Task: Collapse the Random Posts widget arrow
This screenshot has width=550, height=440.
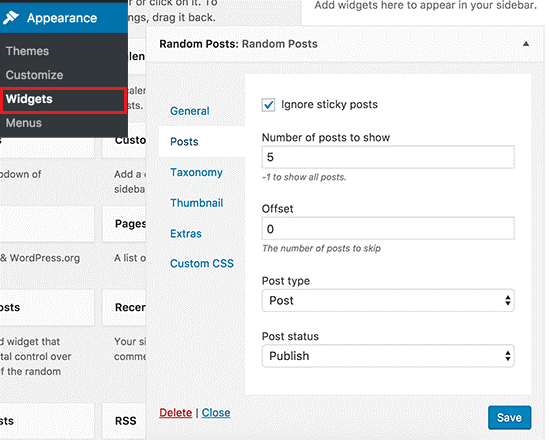Action: click(526, 44)
